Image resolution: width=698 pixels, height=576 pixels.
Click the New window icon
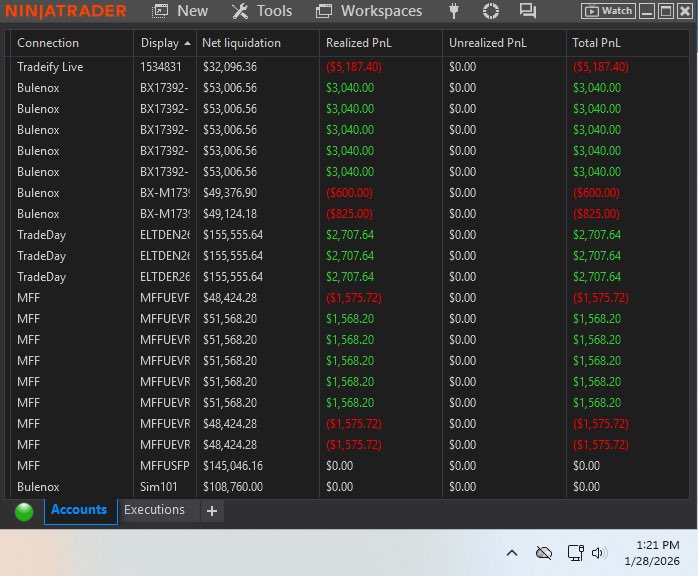(160, 11)
